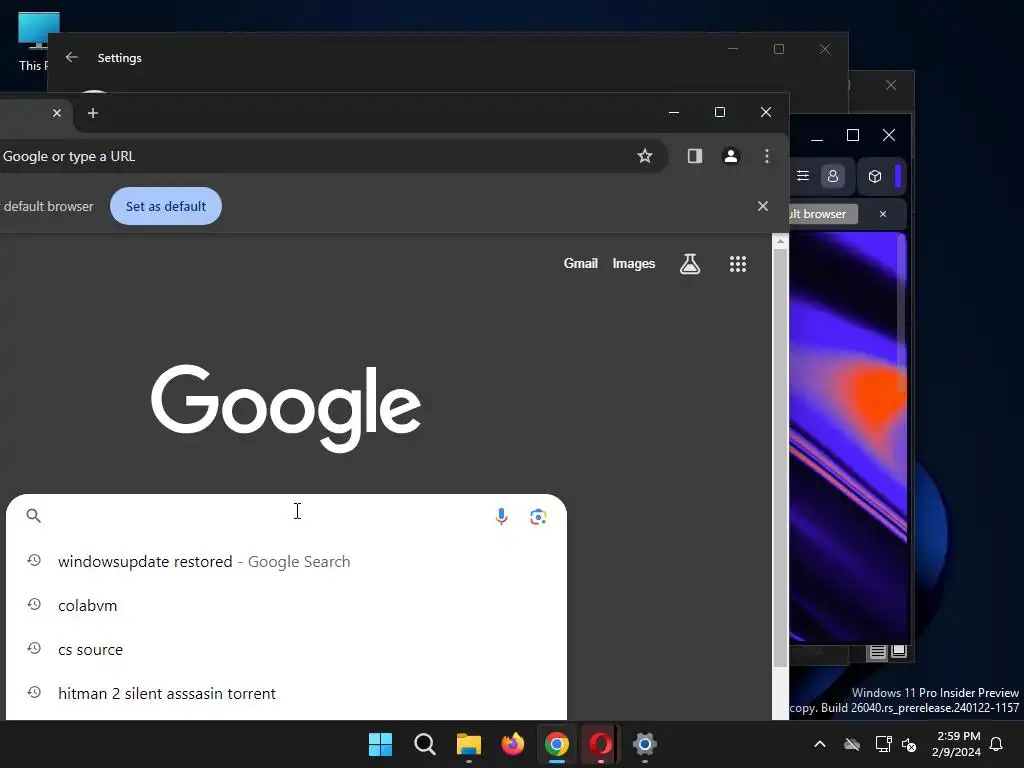Select 'cs source' search suggestion

pyautogui.click(x=286, y=649)
